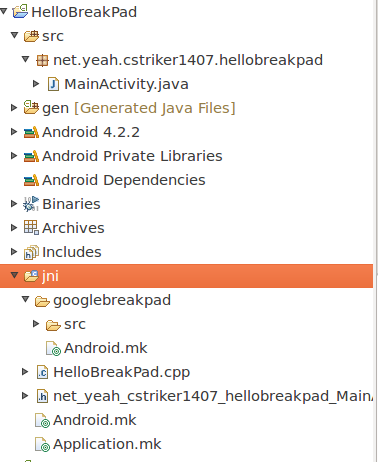Select the HelloBreakPad project label

84,12
